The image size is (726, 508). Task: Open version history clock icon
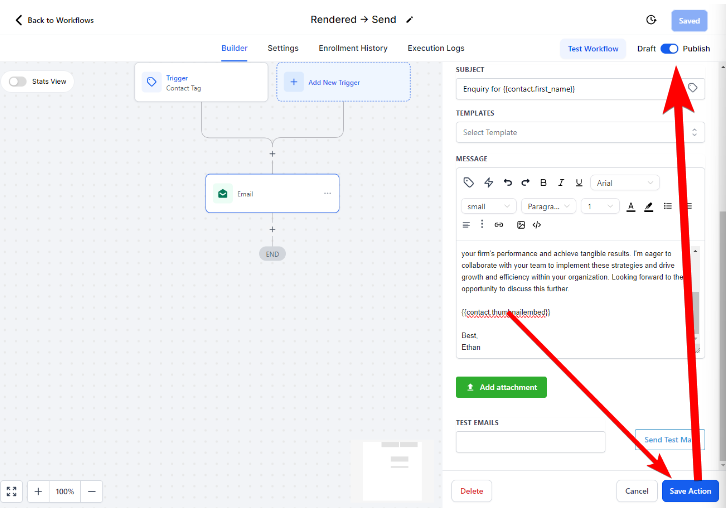pyautogui.click(x=651, y=20)
